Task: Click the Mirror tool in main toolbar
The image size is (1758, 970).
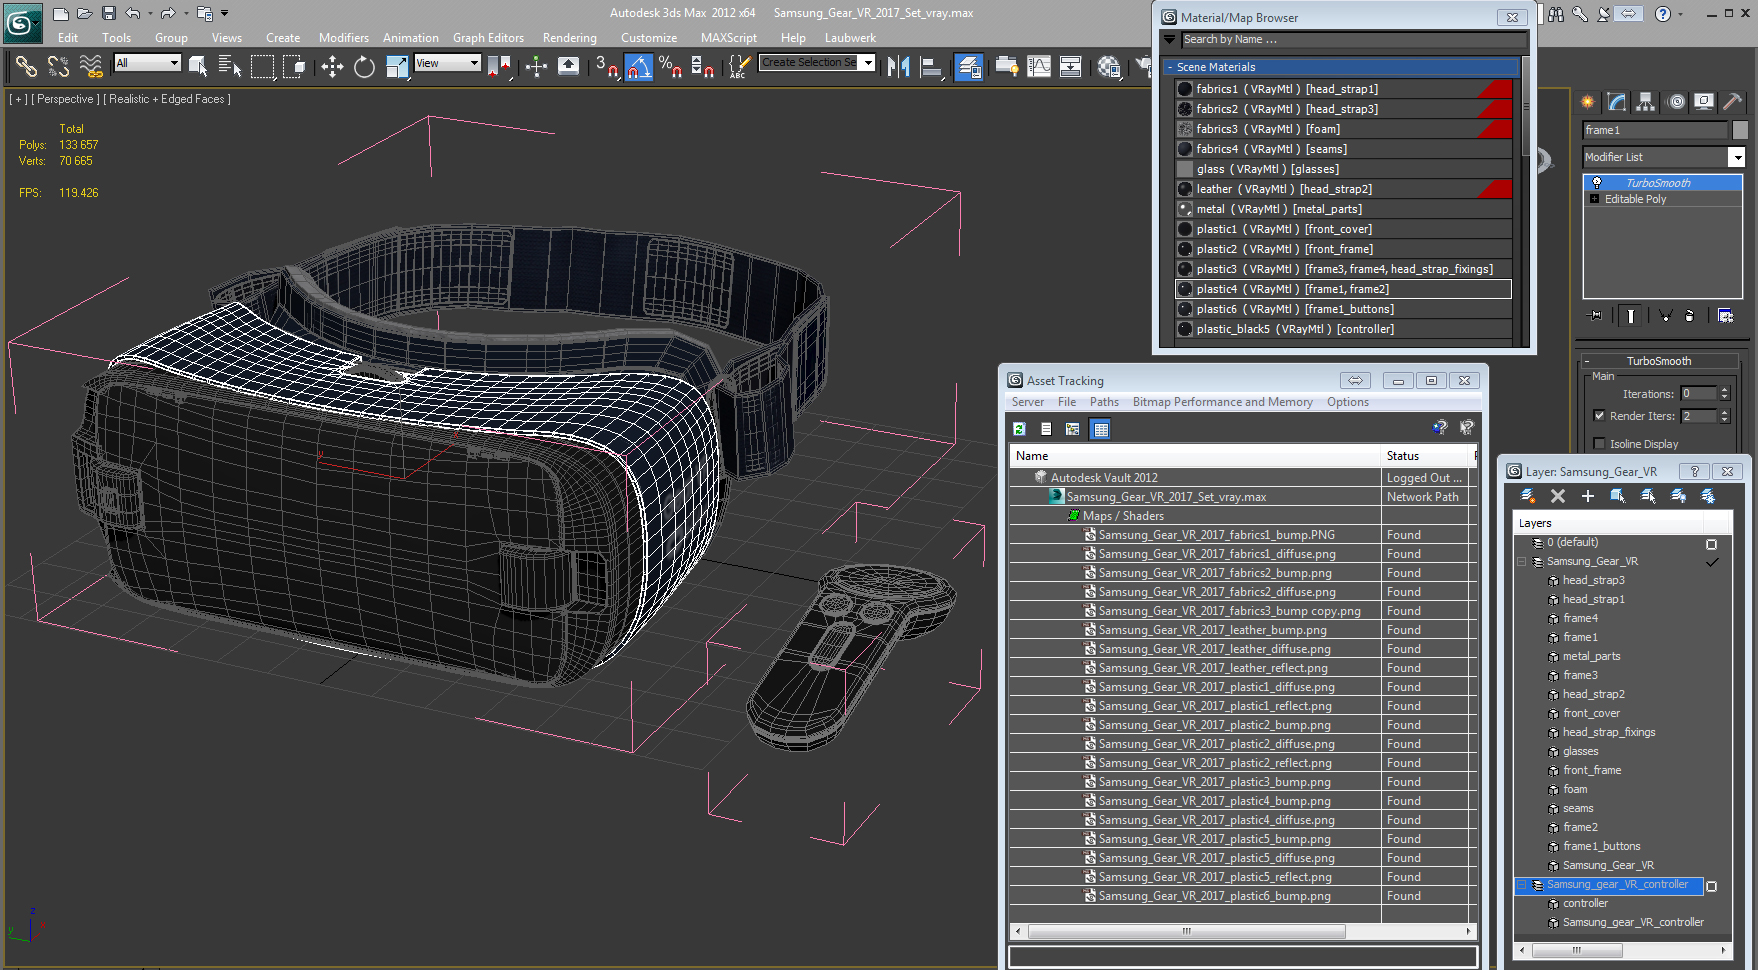Action: pos(899,67)
